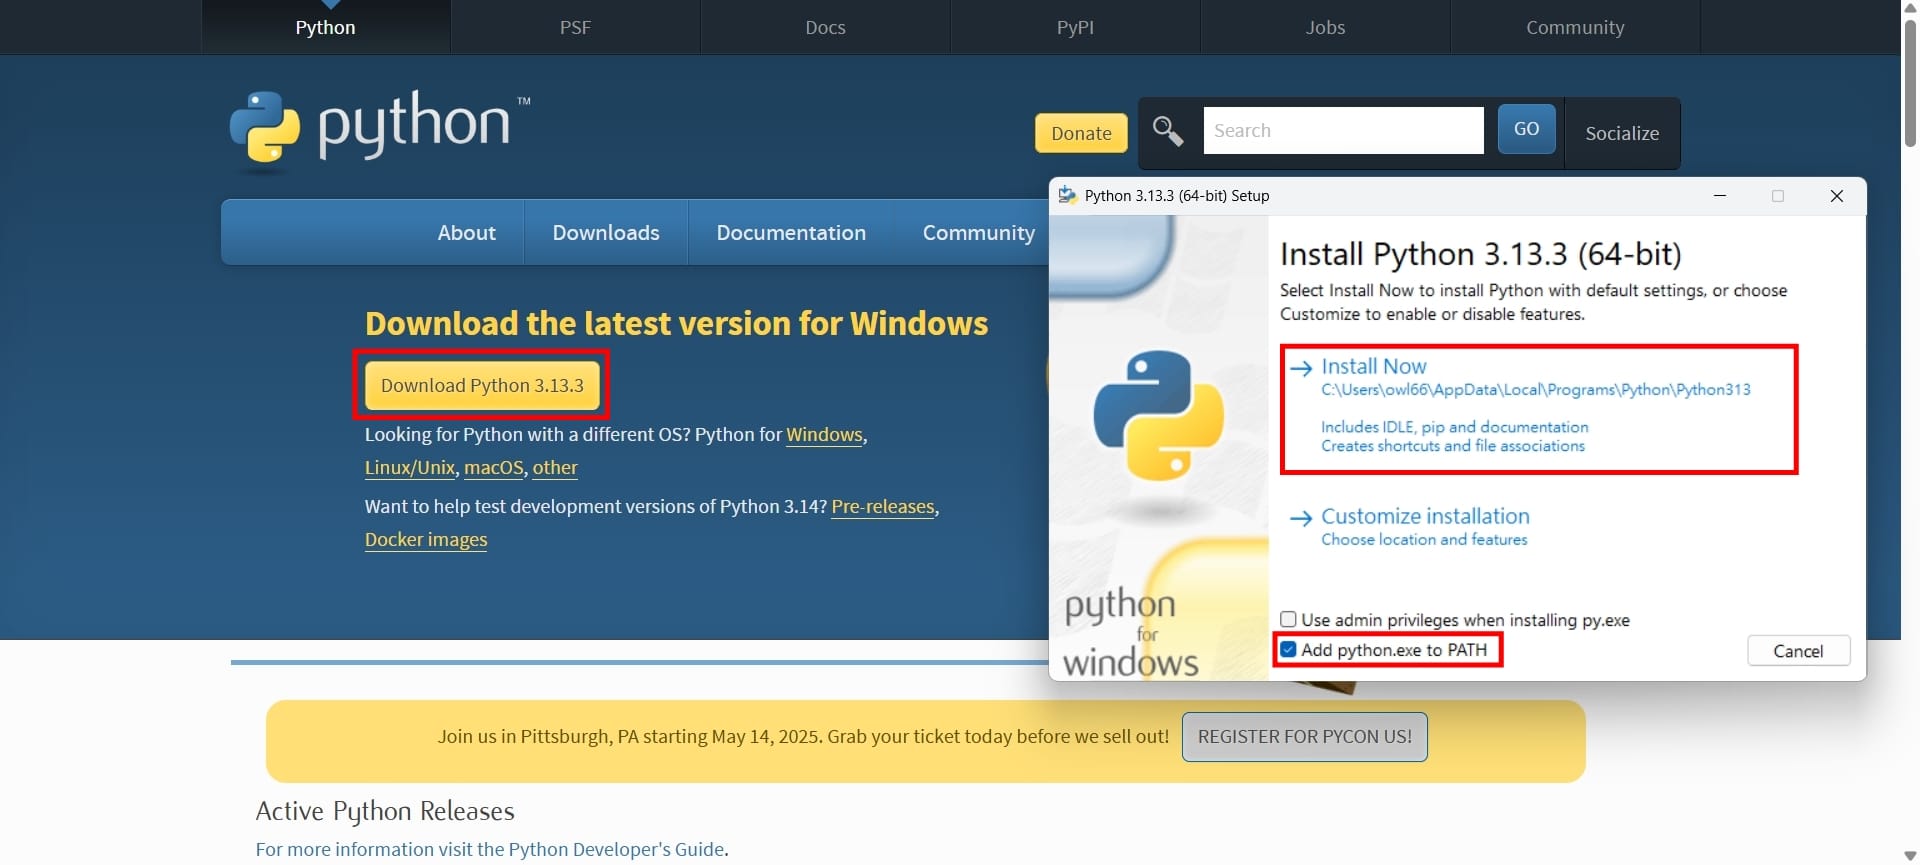Open the Downloads menu in main navigation
Screen dimensions: 1920x865
(x=606, y=232)
